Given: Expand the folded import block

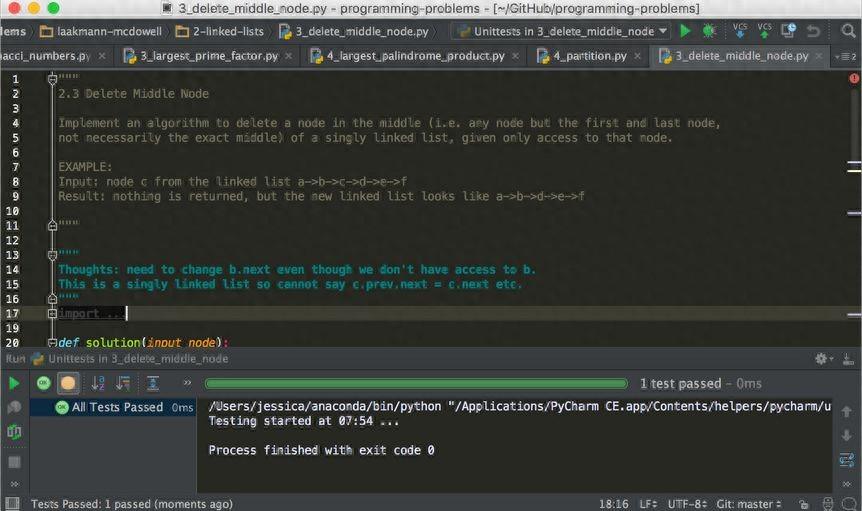Looking at the screenshot, I should (x=52, y=314).
